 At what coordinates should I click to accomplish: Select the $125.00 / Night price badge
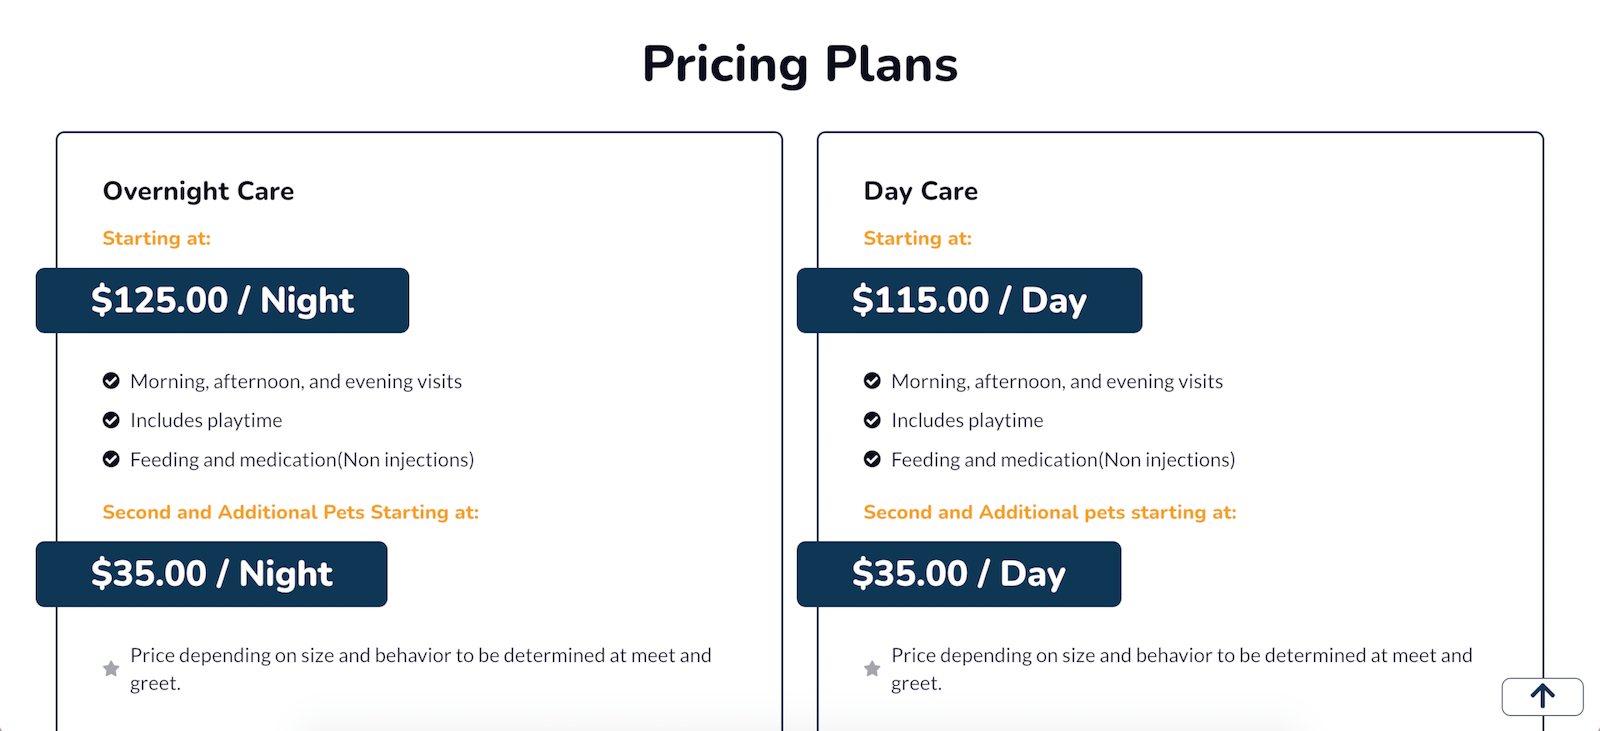[222, 300]
